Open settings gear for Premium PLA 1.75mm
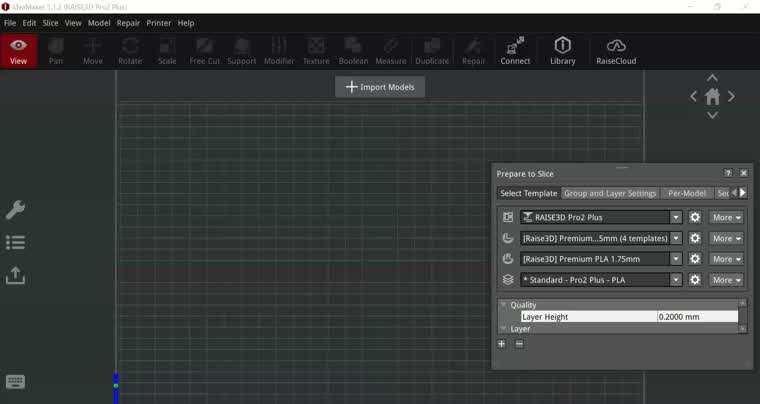This screenshot has width=760, height=404. [695, 259]
